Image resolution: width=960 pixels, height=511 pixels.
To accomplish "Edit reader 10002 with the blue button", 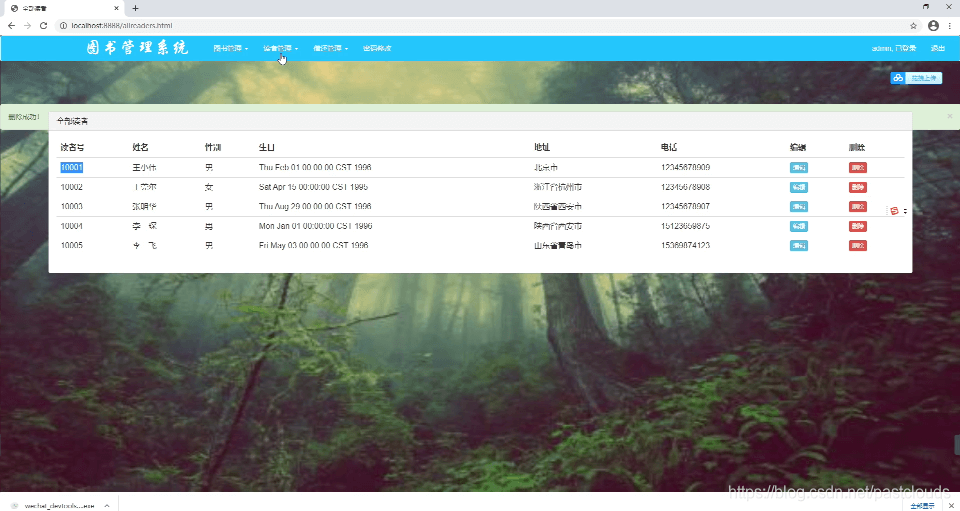I will point(798,187).
